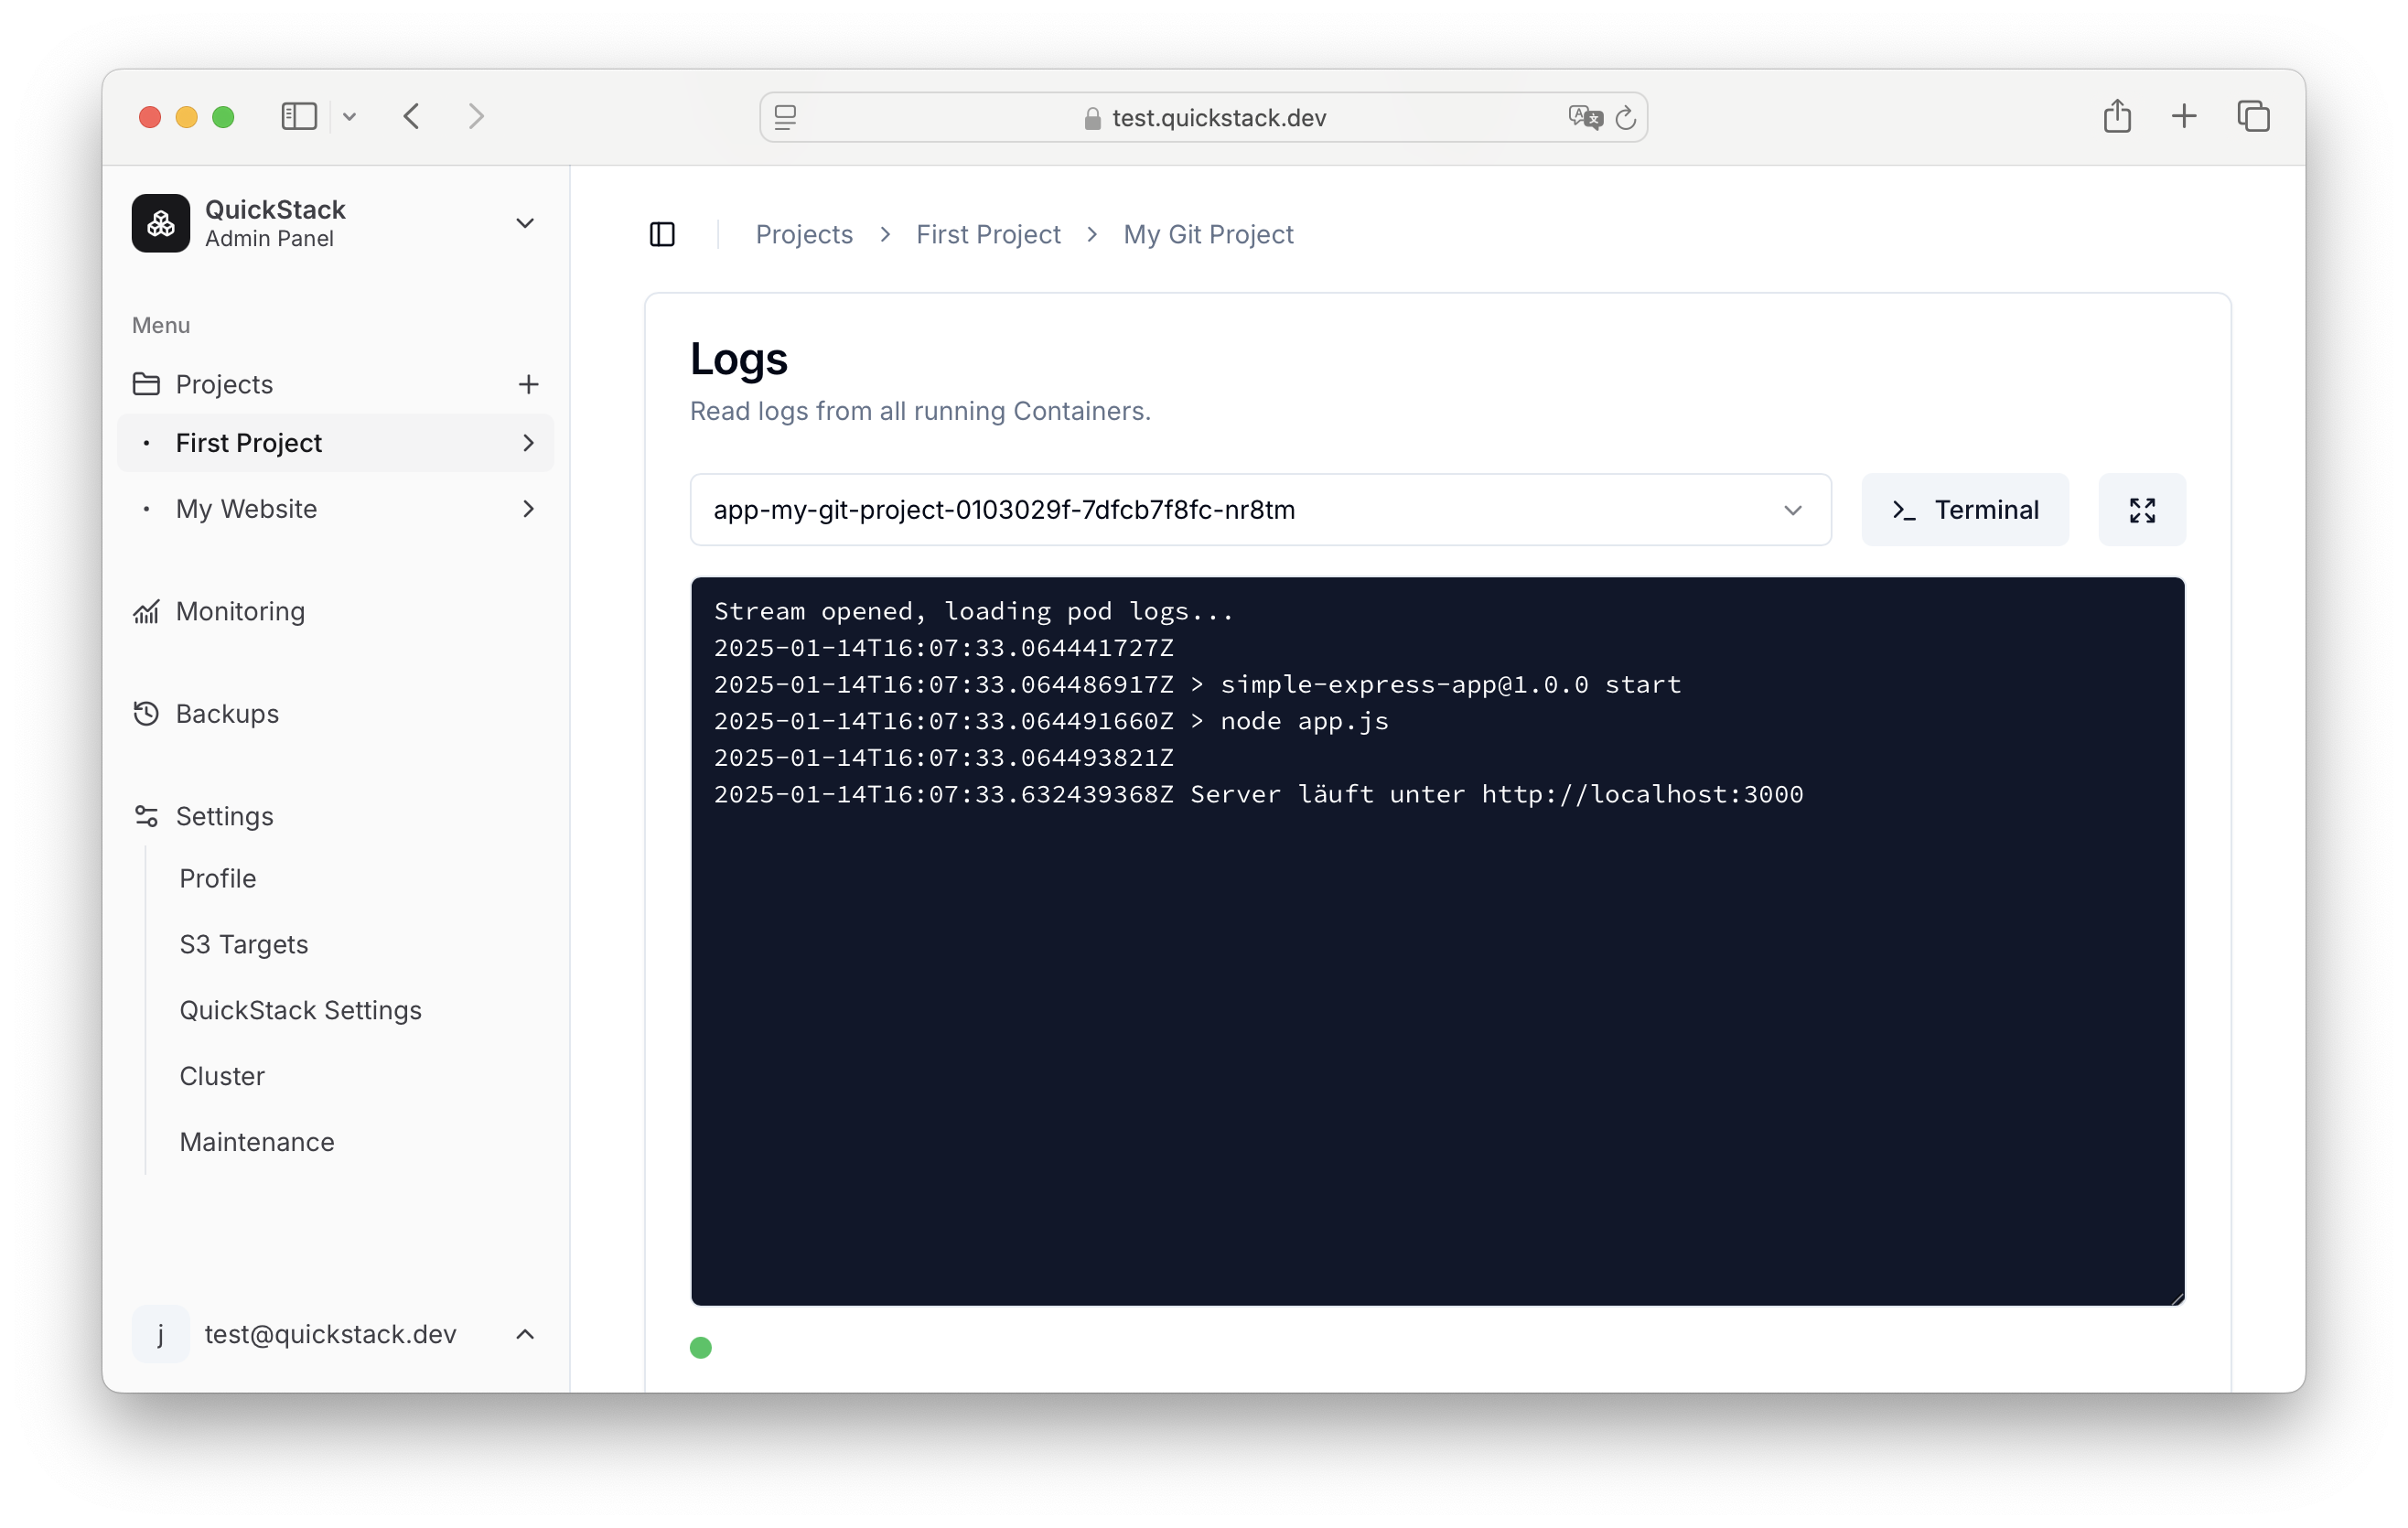
Task: Click Add new Project button
Action: pos(528,382)
